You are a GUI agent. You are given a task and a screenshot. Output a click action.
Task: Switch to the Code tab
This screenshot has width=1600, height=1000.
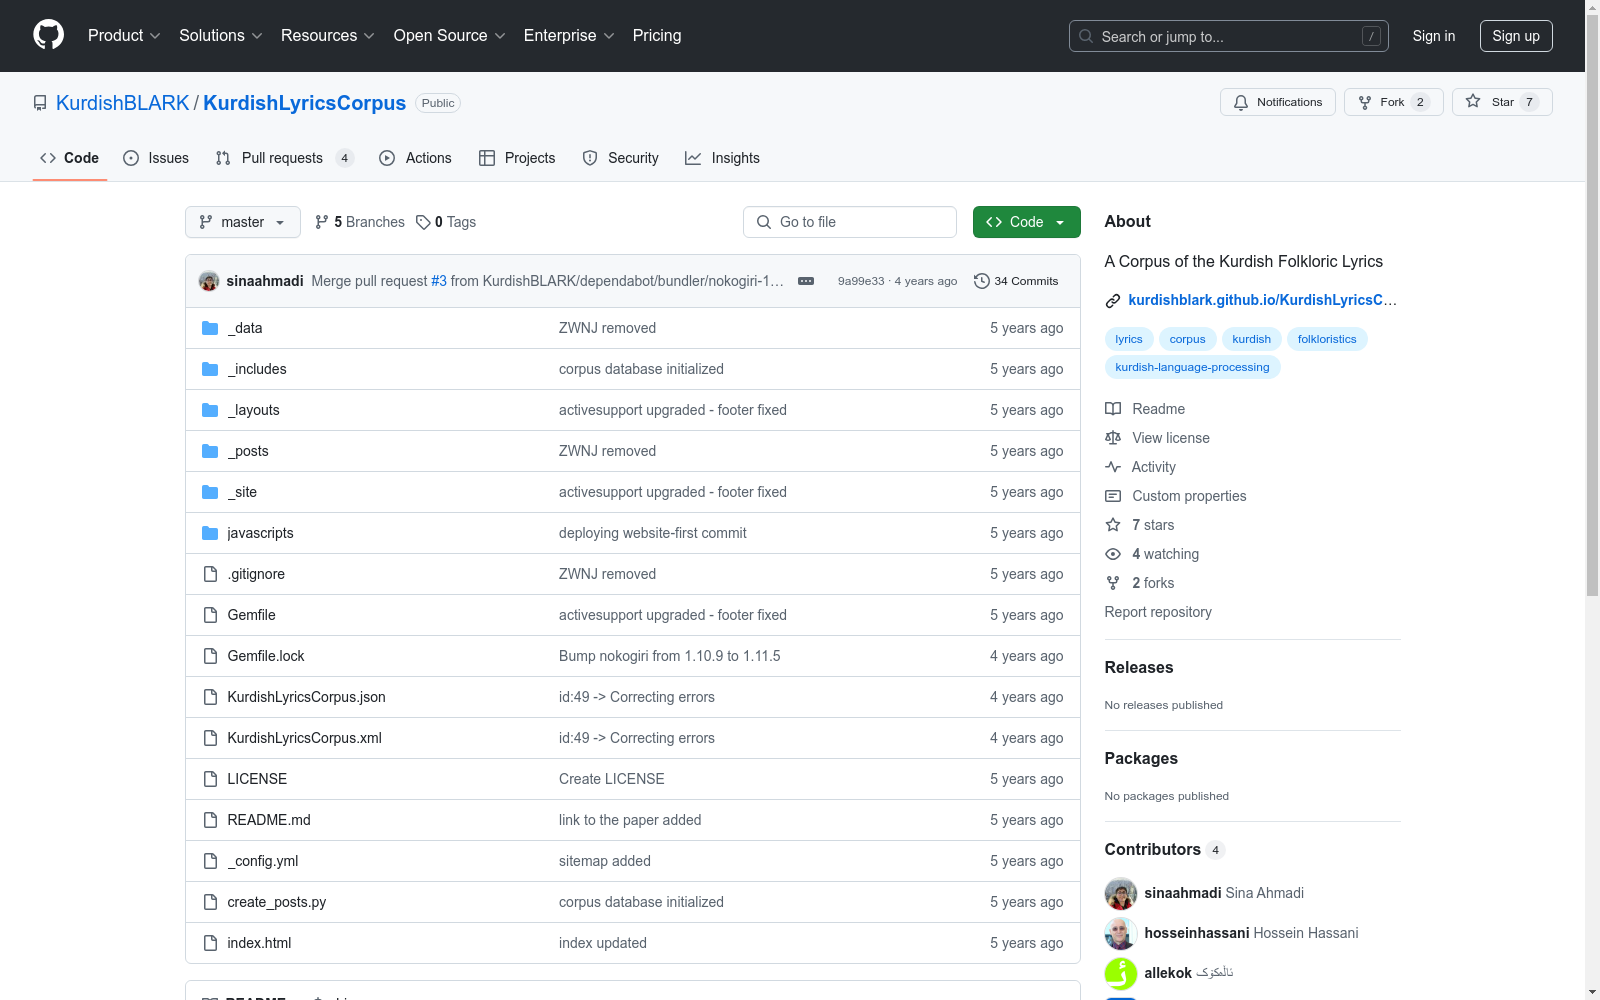point(70,158)
